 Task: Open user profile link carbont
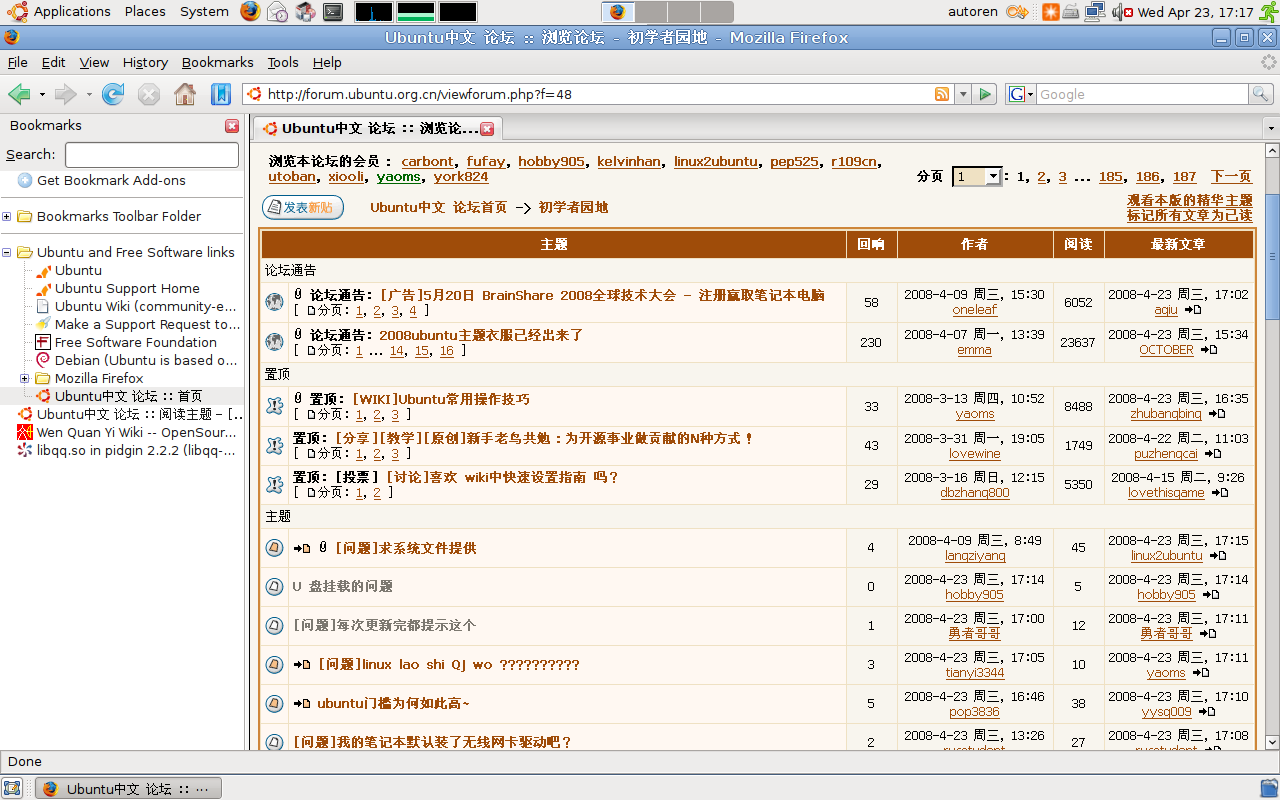coord(428,162)
